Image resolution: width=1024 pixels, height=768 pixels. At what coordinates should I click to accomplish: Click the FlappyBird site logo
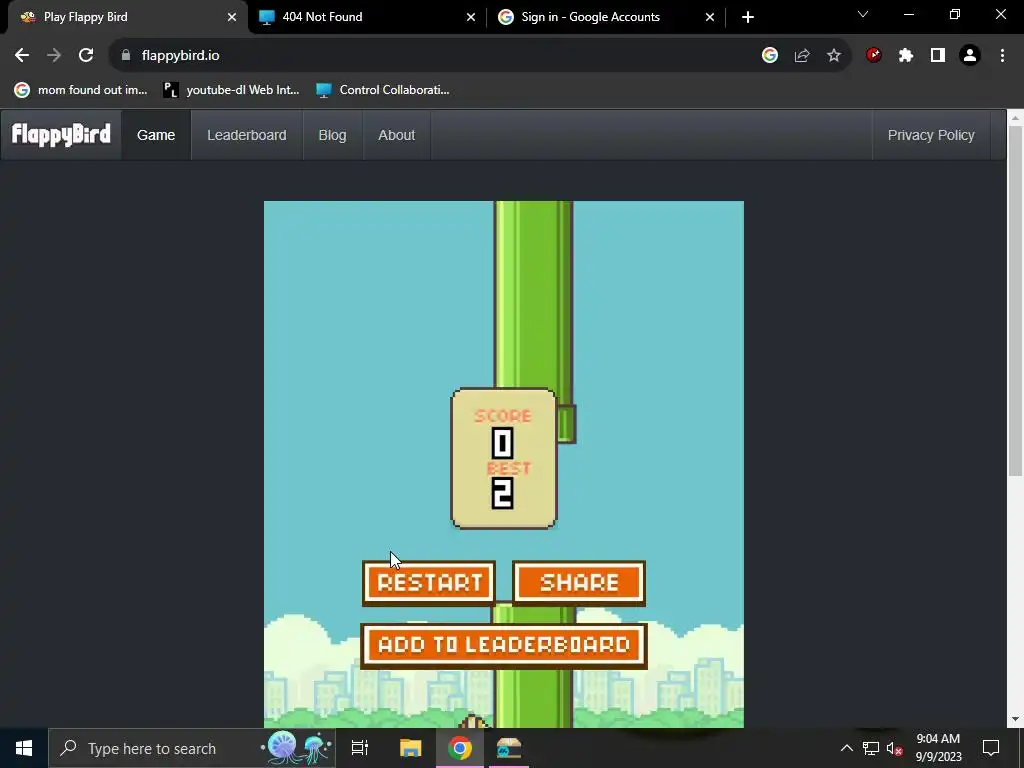coord(61,135)
